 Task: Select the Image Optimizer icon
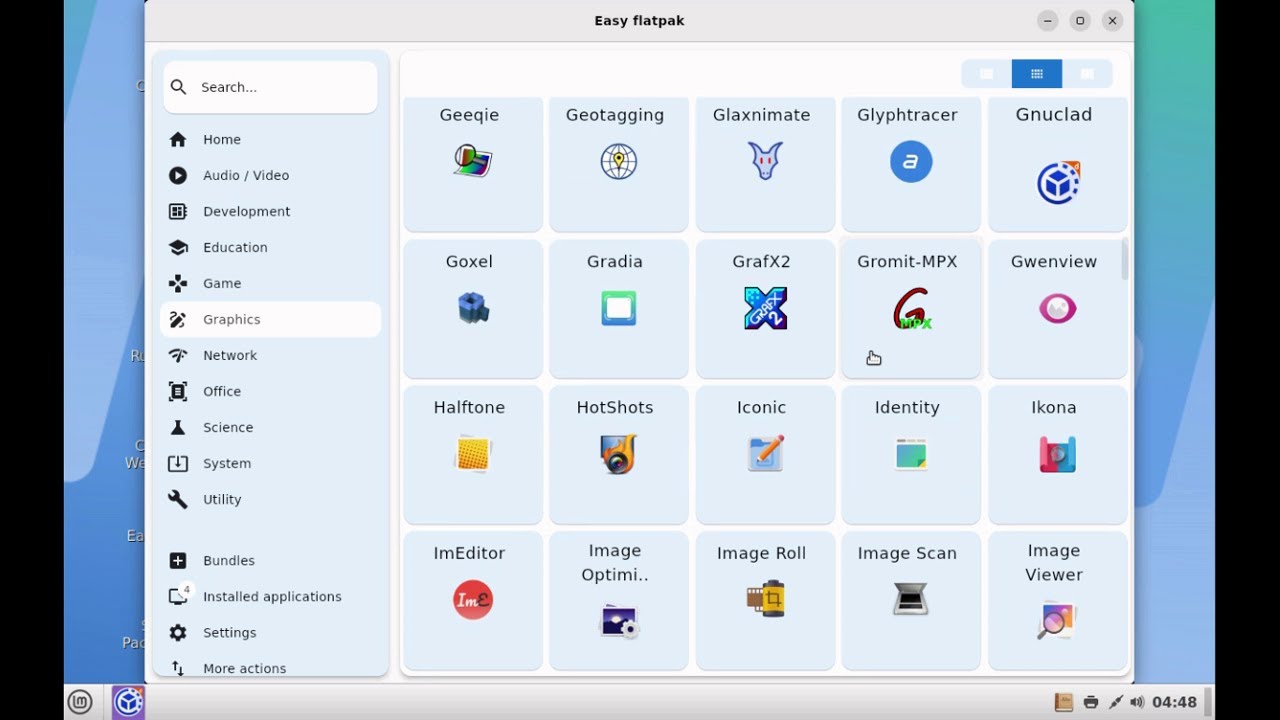(x=620, y=621)
